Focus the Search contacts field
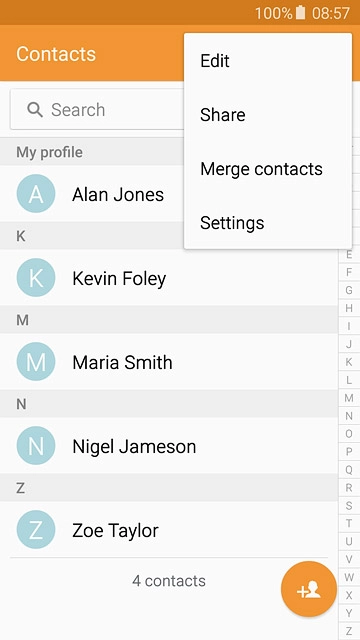Viewport: 360px width, 640px height. pyautogui.click(x=98, y=109)
